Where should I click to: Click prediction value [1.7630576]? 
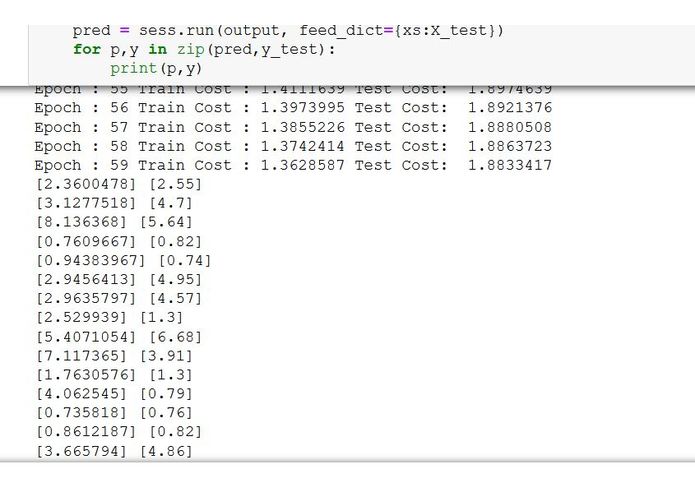click(86, 375)
